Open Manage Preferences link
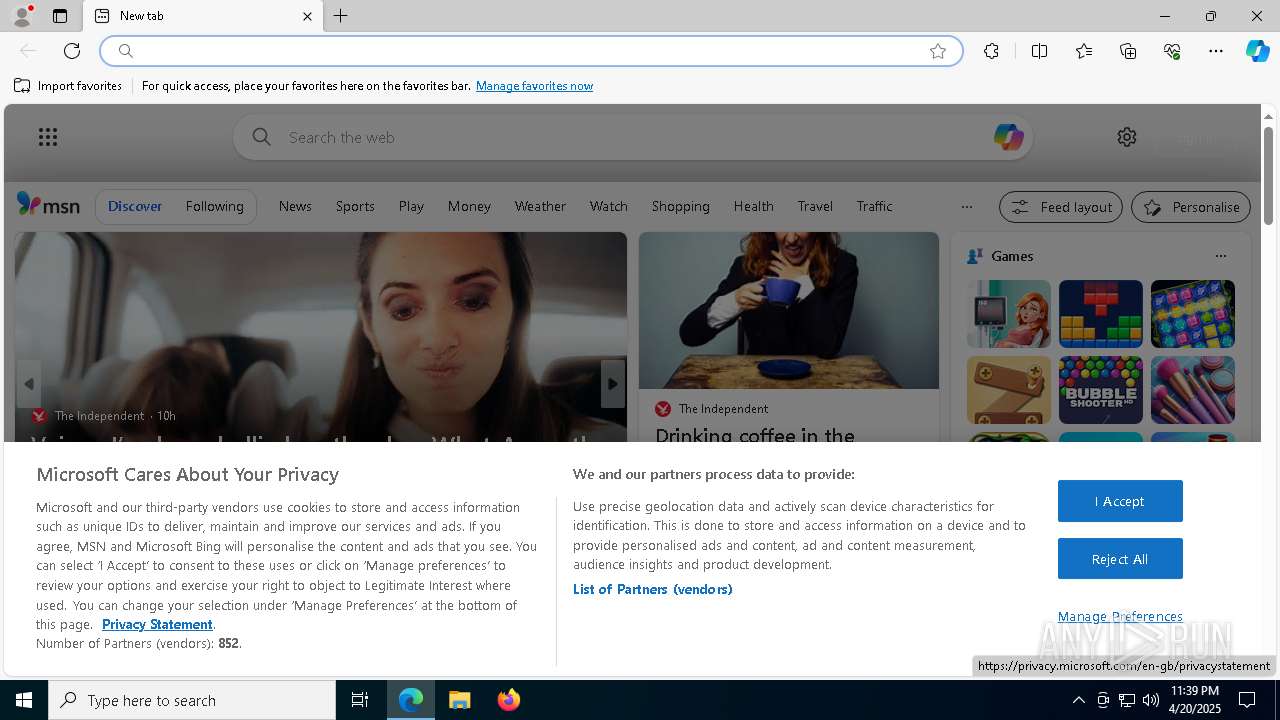1280x720 pixels. 1120,616
